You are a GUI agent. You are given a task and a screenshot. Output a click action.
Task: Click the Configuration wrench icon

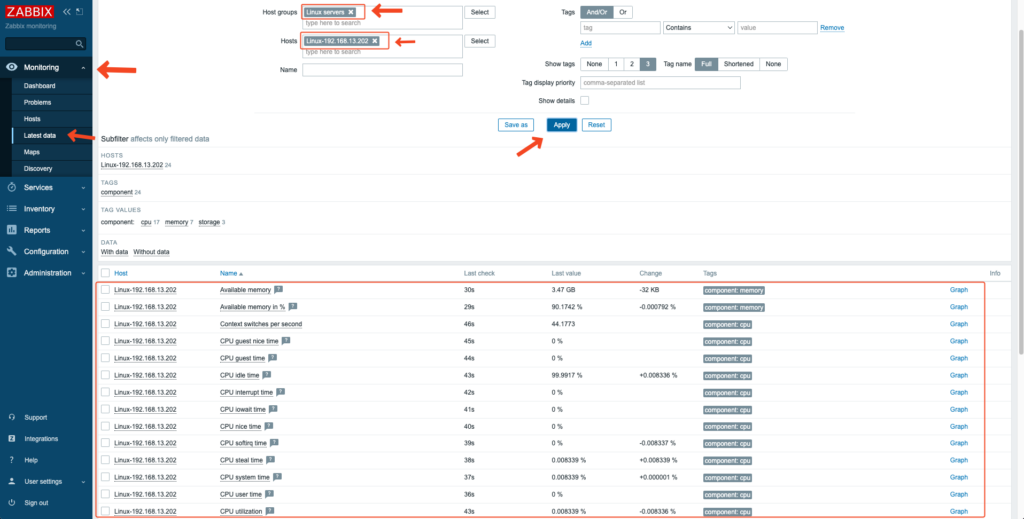(11, 251)
